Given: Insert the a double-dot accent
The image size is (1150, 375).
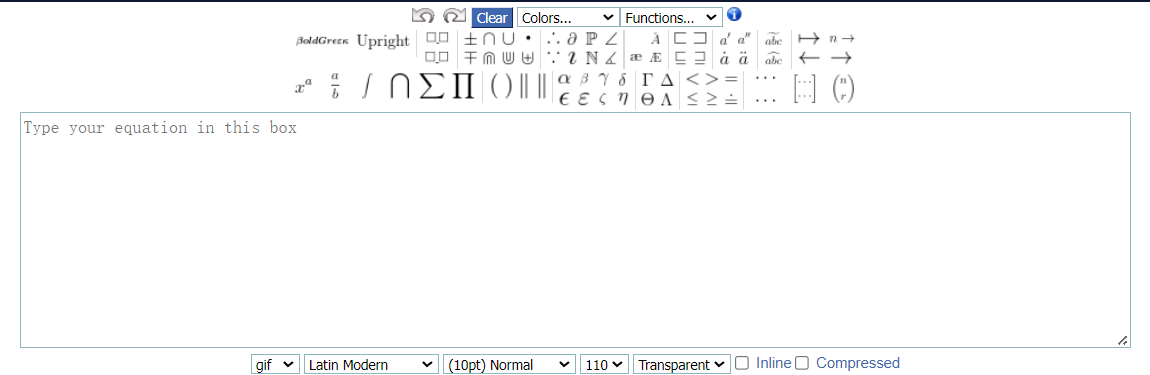Looking at the screenshot, I should click(x=744, y=58).
